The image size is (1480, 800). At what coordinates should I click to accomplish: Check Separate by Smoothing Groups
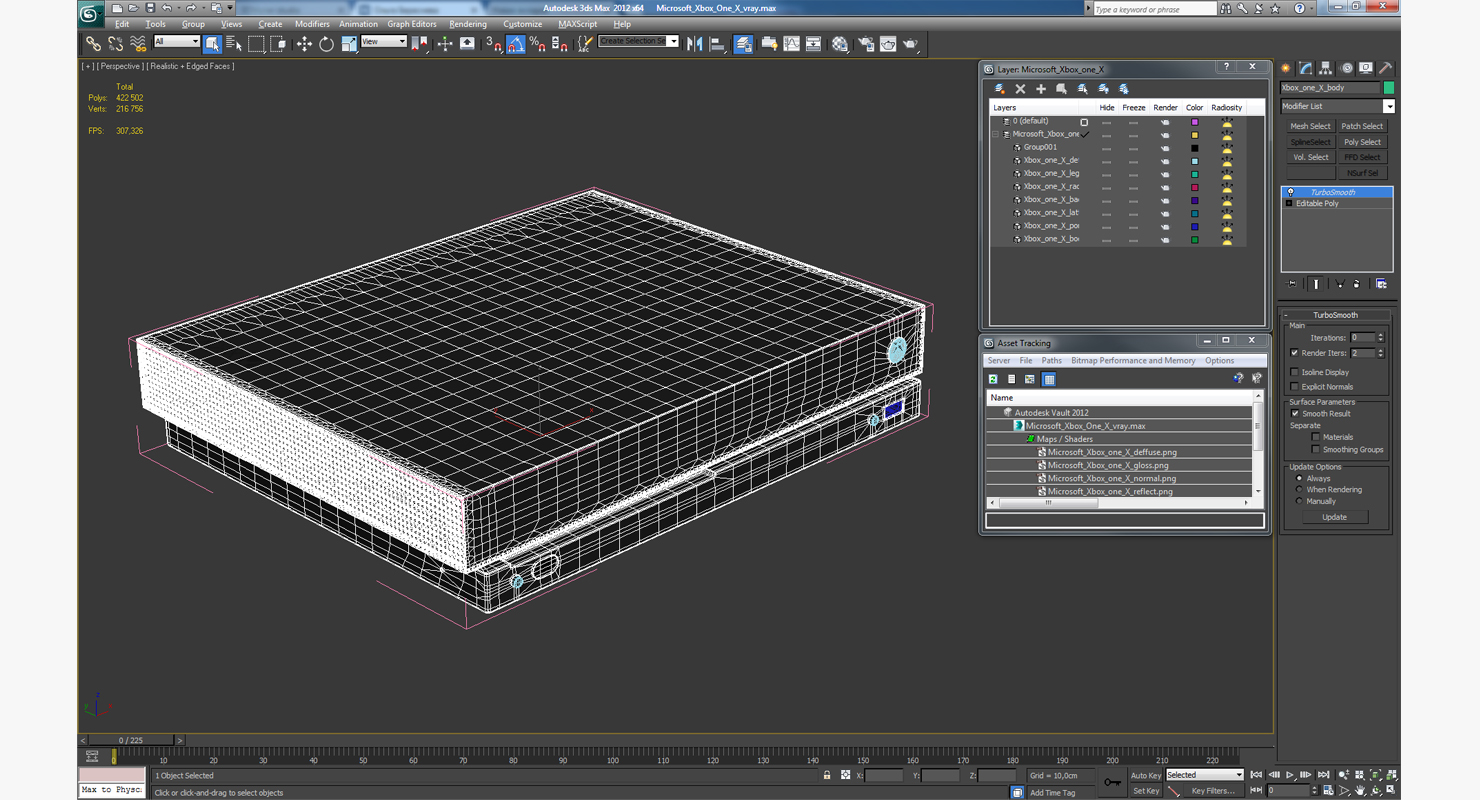click(1315, 450)
